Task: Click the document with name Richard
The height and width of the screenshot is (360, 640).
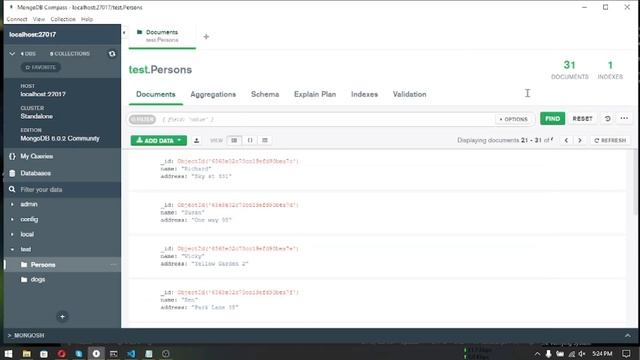Action: [378, 169]
